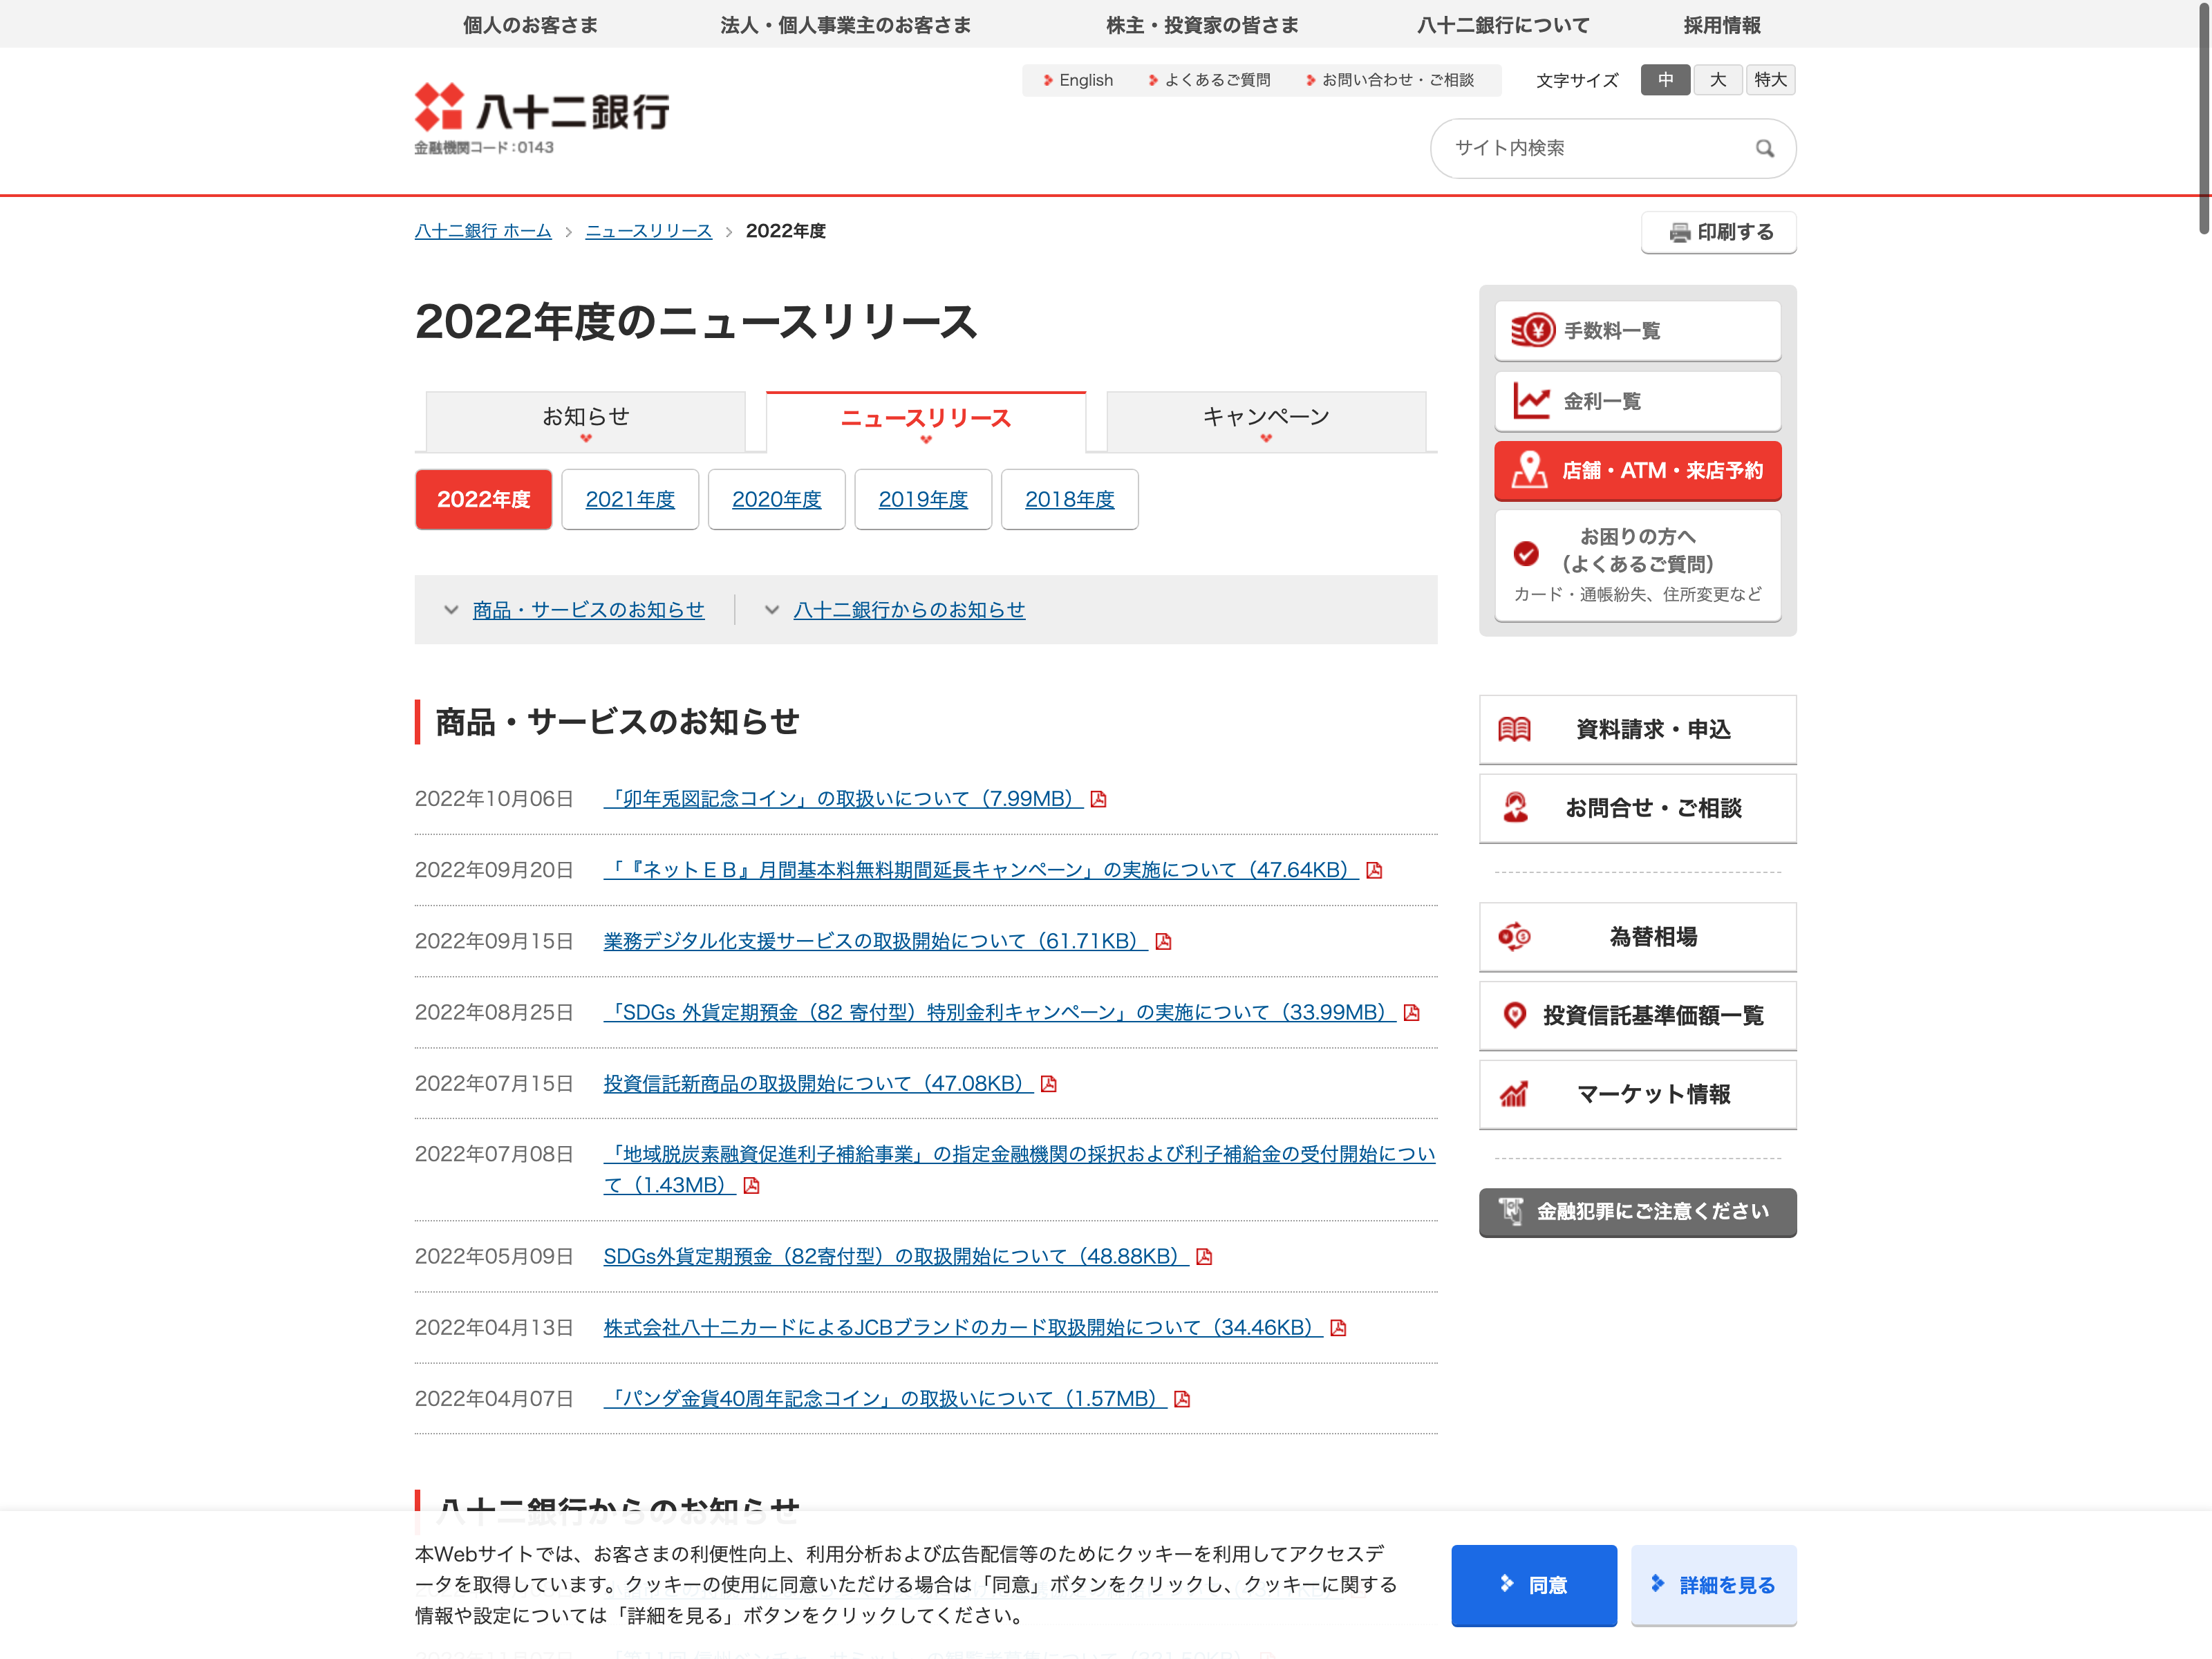Set font size to 大
Image resolution: width=2212 pixels, height=1659 pixels.
pos(1717,80)
